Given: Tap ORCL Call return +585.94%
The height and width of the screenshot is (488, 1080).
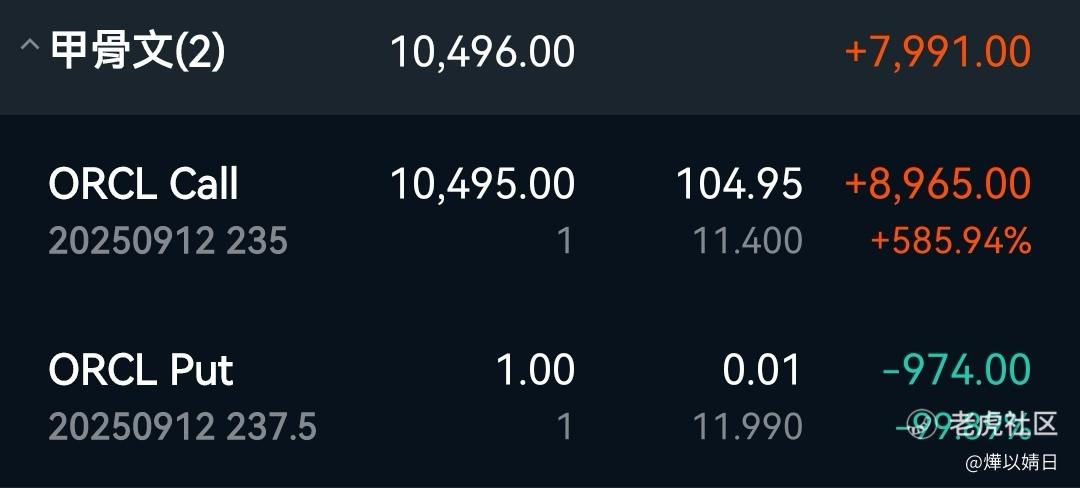Looking at the screenshot, I should tap(951, 241).
